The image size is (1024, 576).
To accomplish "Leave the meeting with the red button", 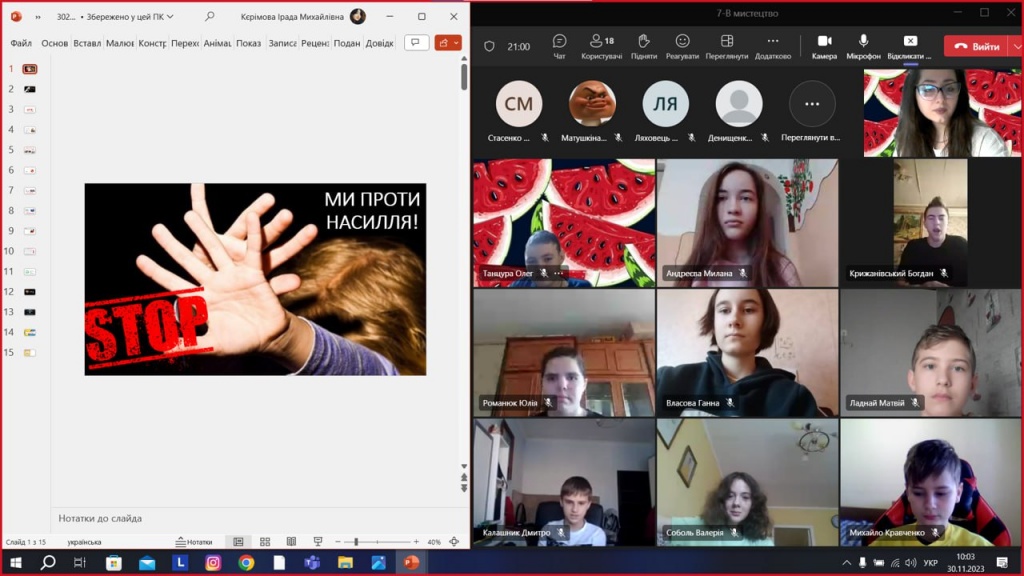I will (976, 47).
